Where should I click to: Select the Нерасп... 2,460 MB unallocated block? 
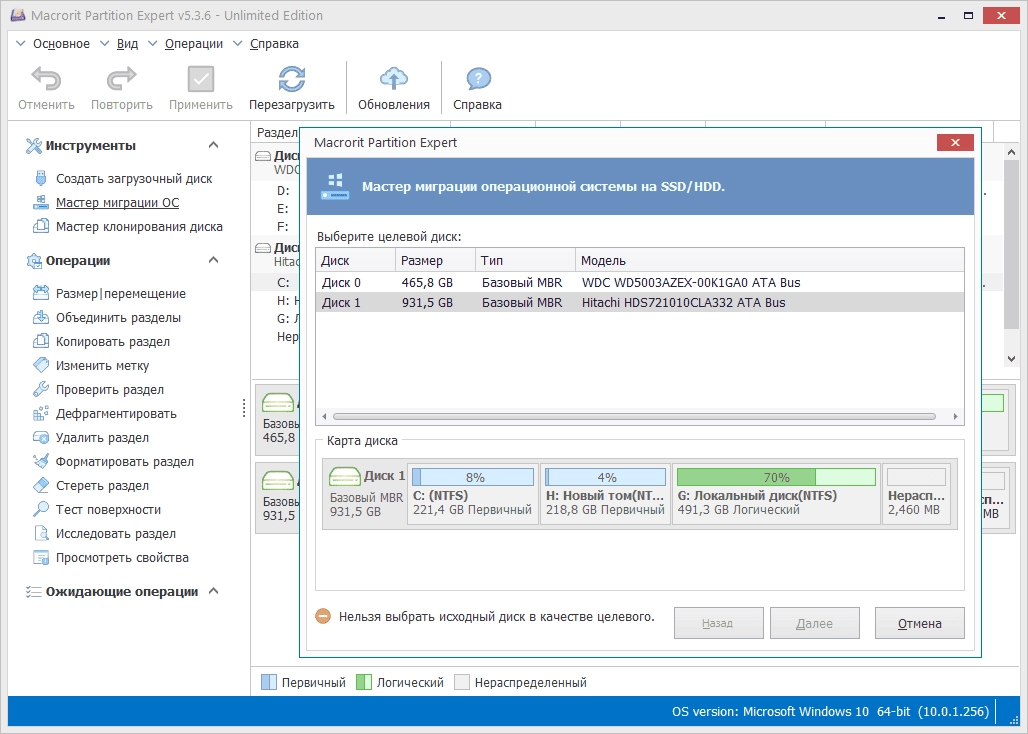pyautogui.click(x=917, y=492)
